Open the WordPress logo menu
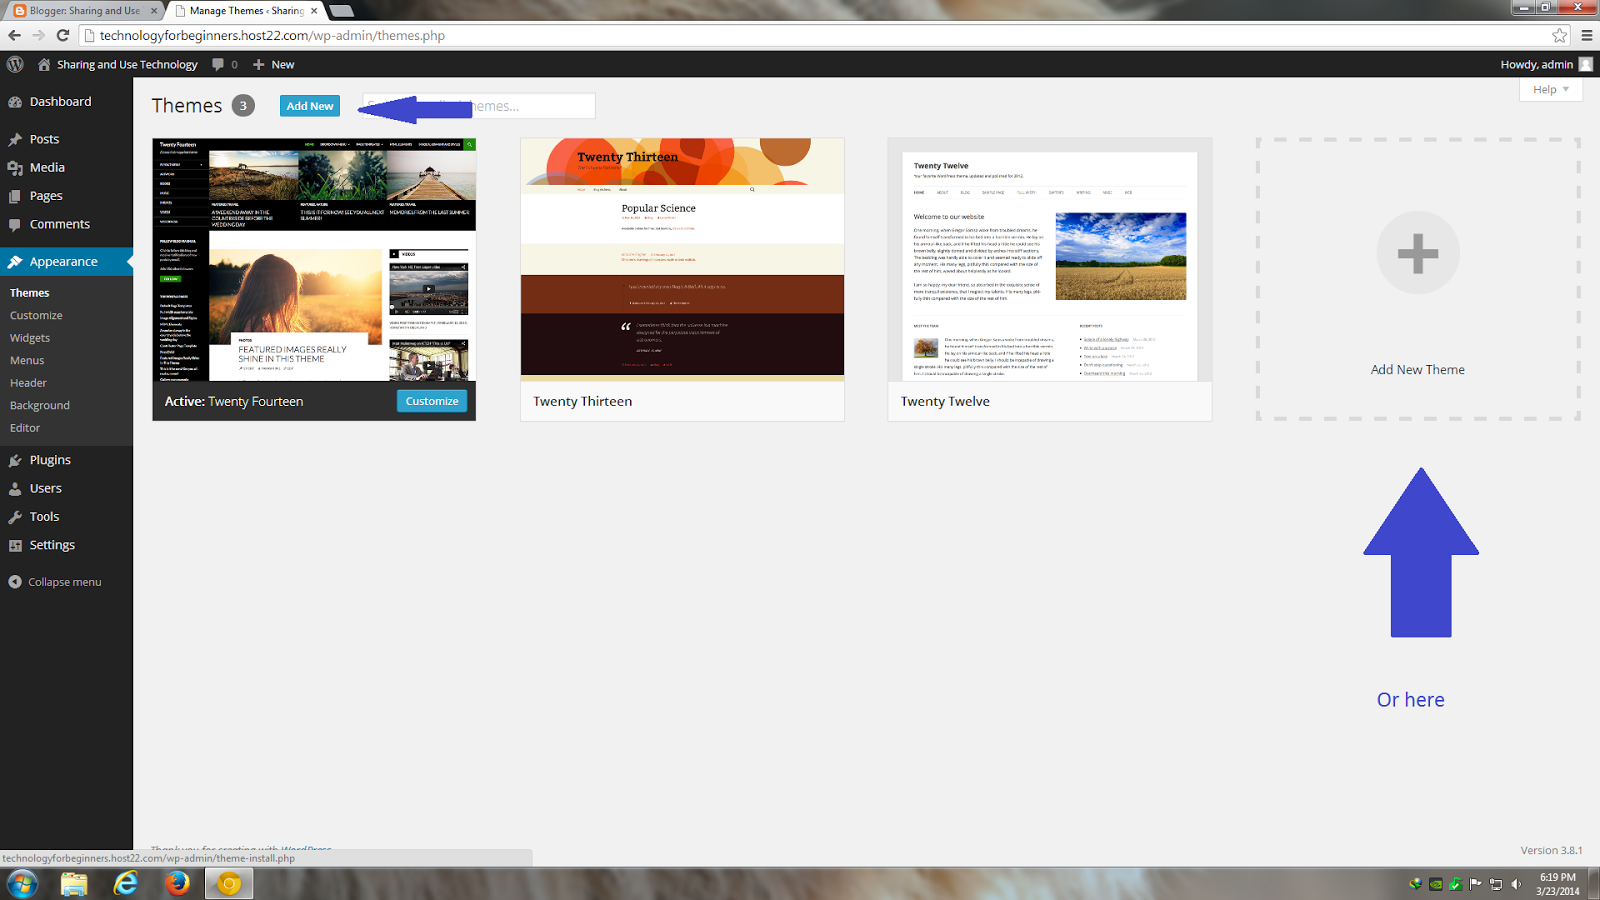1600x900 pixels. click(x=15, y=64)
